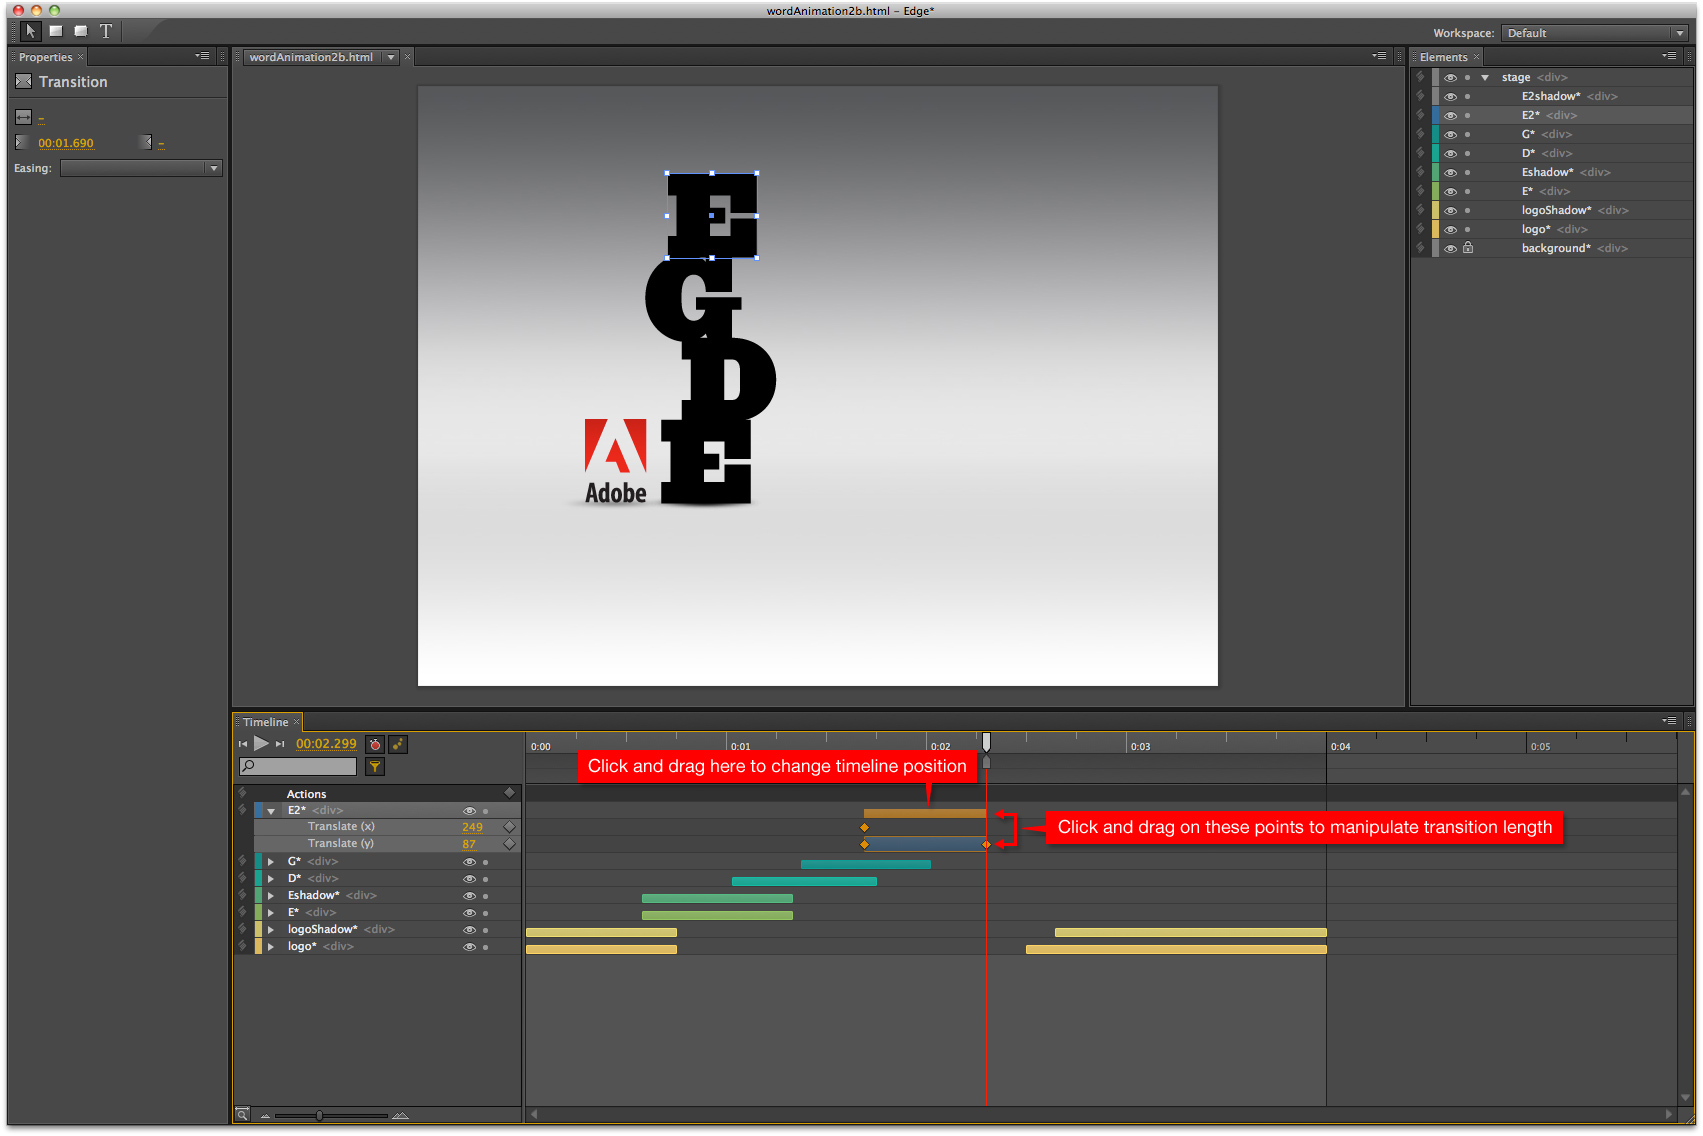Open the Elements panel options menu
The image size is (1703, 1136).
tap(1669, 57)
